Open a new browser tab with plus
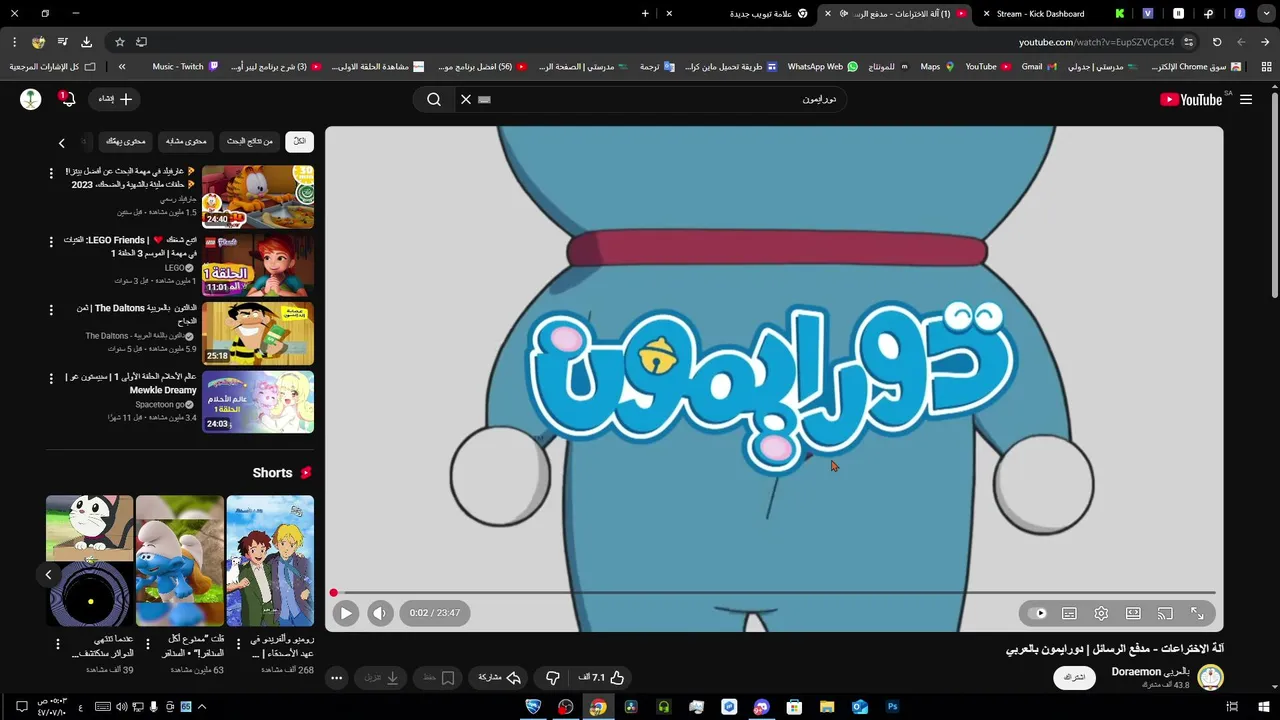This screenshot has height=720, width=1280. point(645,14)
